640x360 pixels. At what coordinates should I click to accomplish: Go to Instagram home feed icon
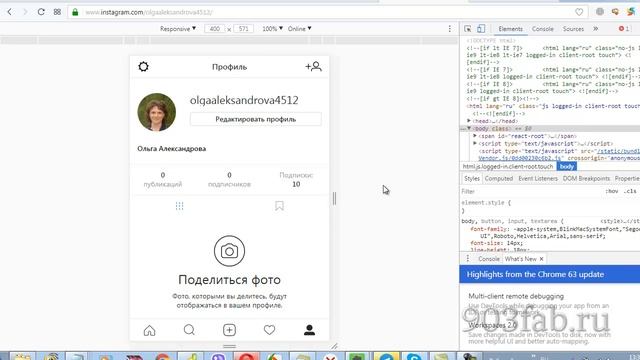pyautogui.click(x=149, y=330)
